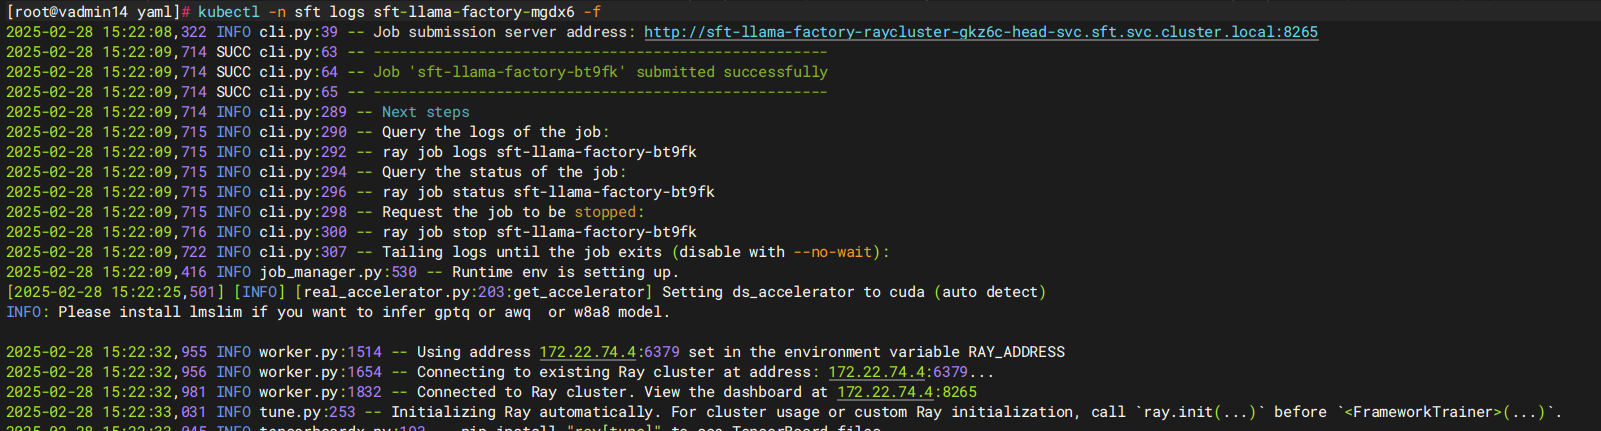
Task: Click '[real_accelerator.py:203:get_accelerator]' text
Action: coord(473,292)
